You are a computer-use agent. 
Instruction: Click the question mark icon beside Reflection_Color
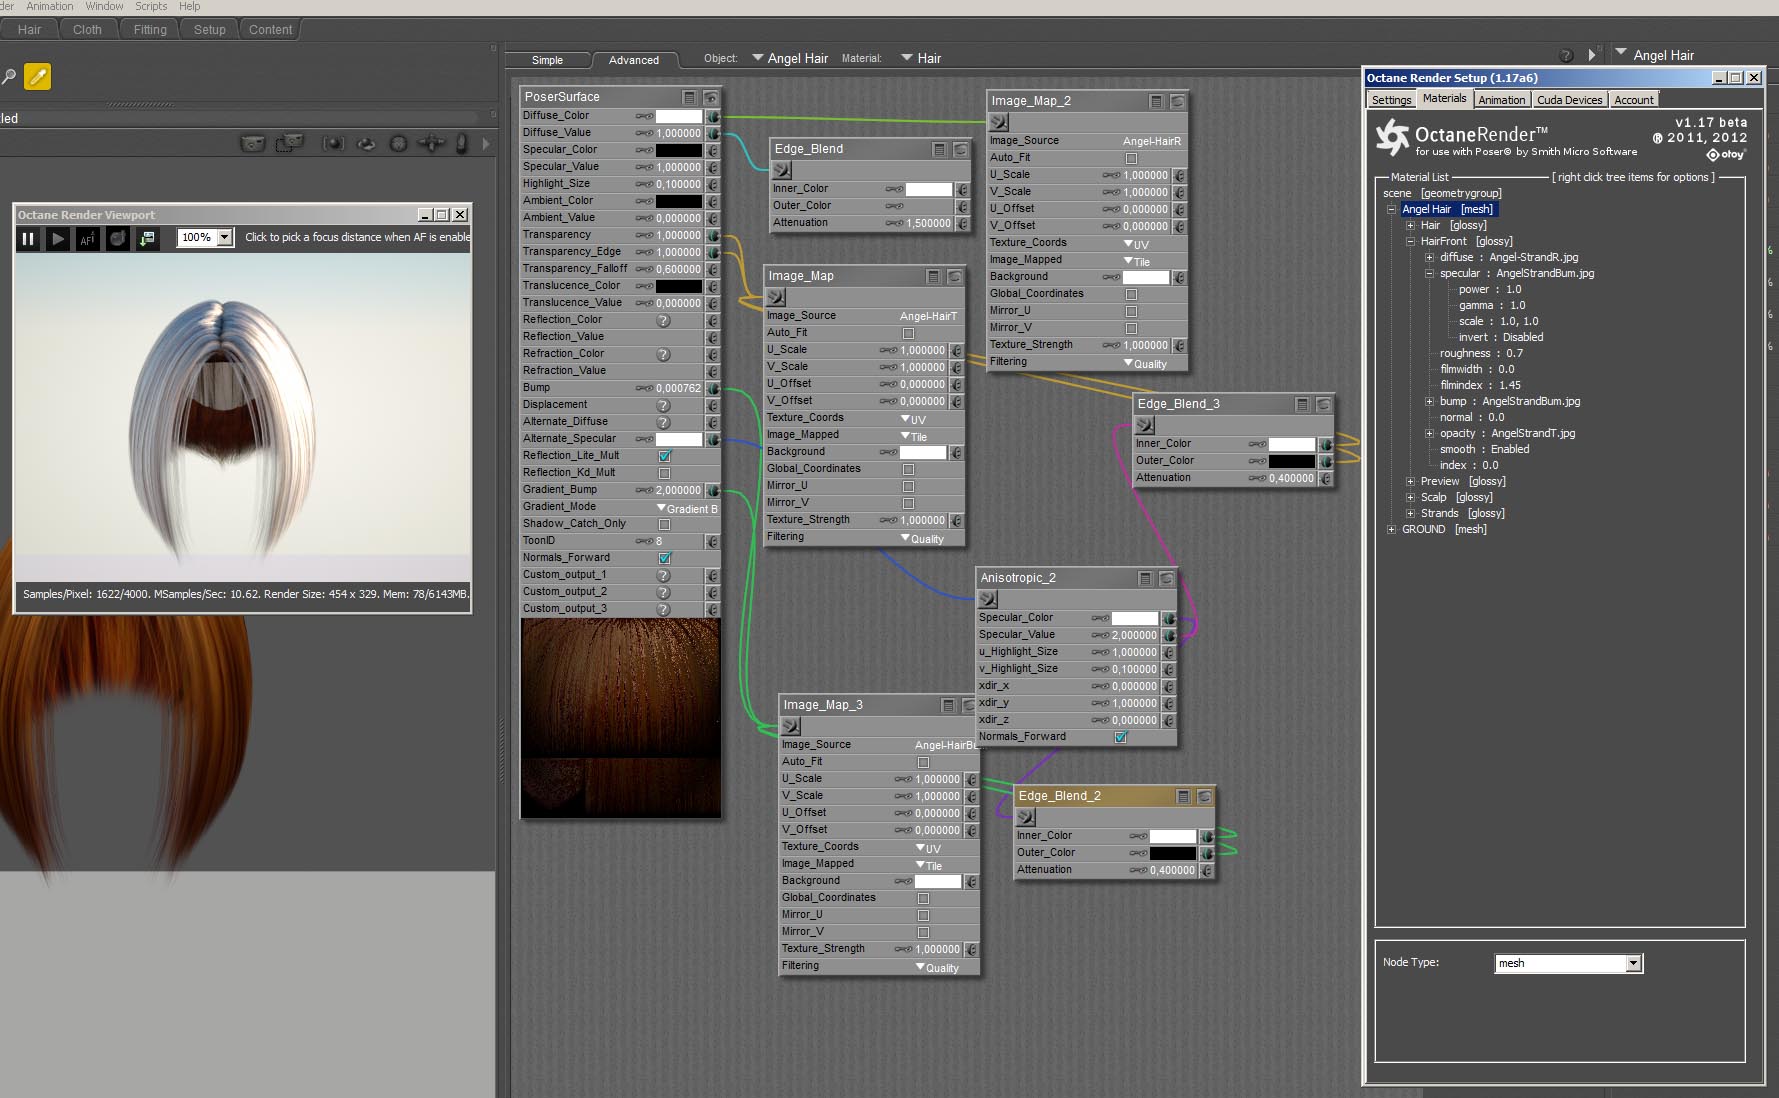tap(662, 321)
